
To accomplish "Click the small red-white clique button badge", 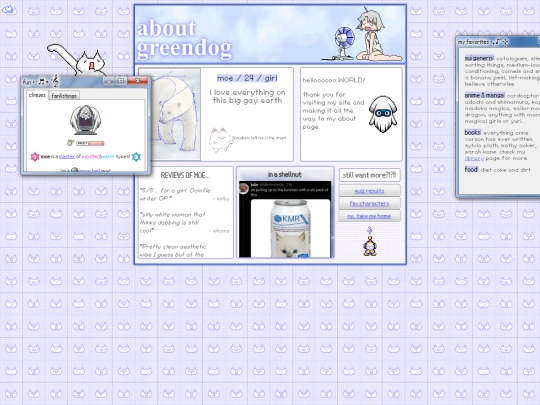I will [90, 143].
